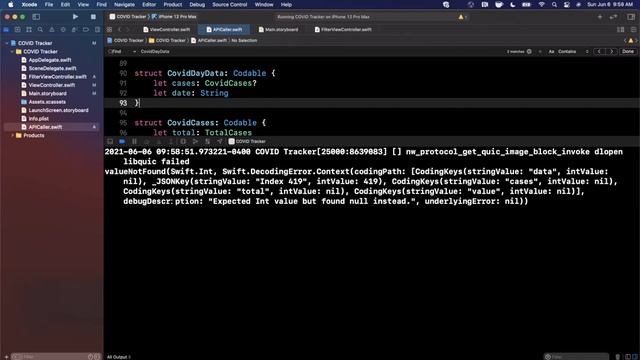Collapse the COVID Tracker project root

7,43
